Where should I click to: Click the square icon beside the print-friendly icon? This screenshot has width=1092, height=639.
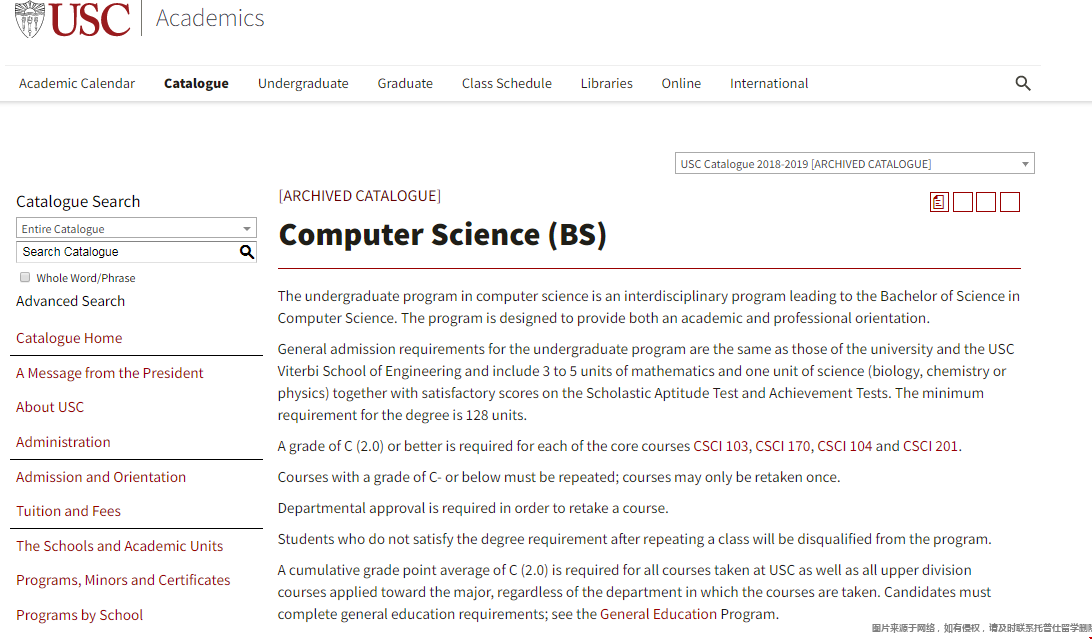[962, 201]
